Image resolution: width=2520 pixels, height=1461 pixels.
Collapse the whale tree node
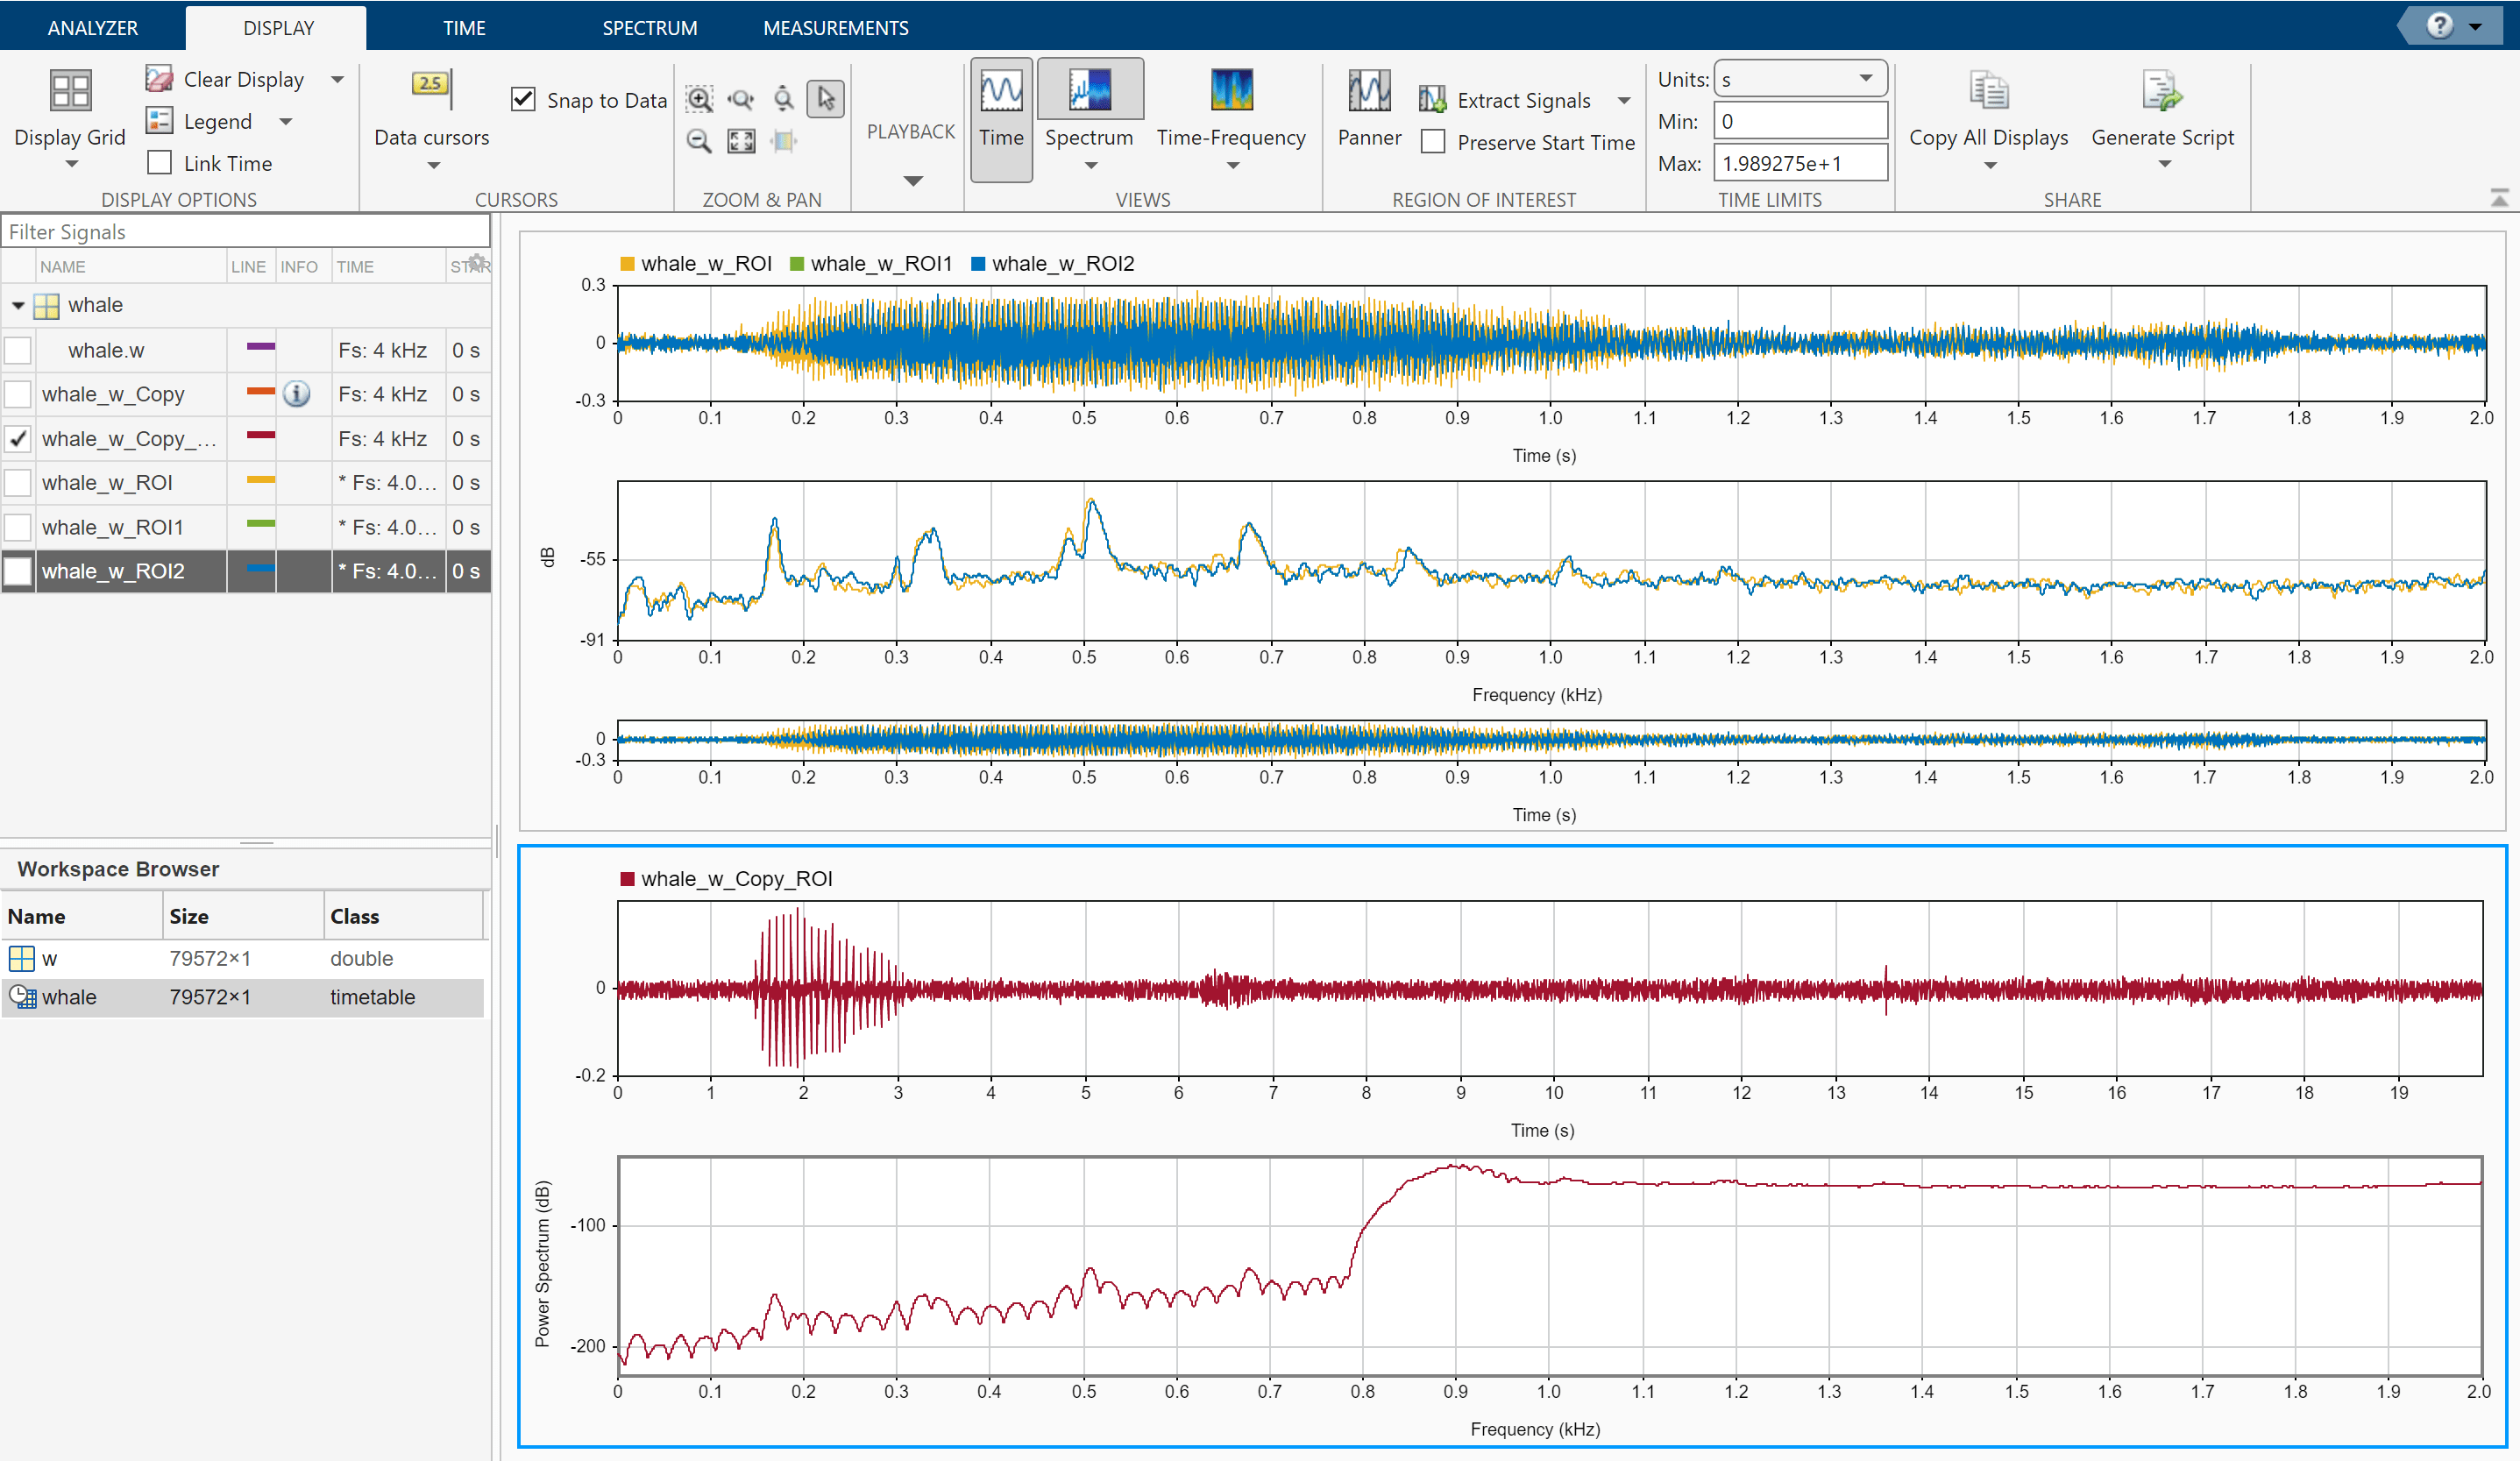pos(18,306)
